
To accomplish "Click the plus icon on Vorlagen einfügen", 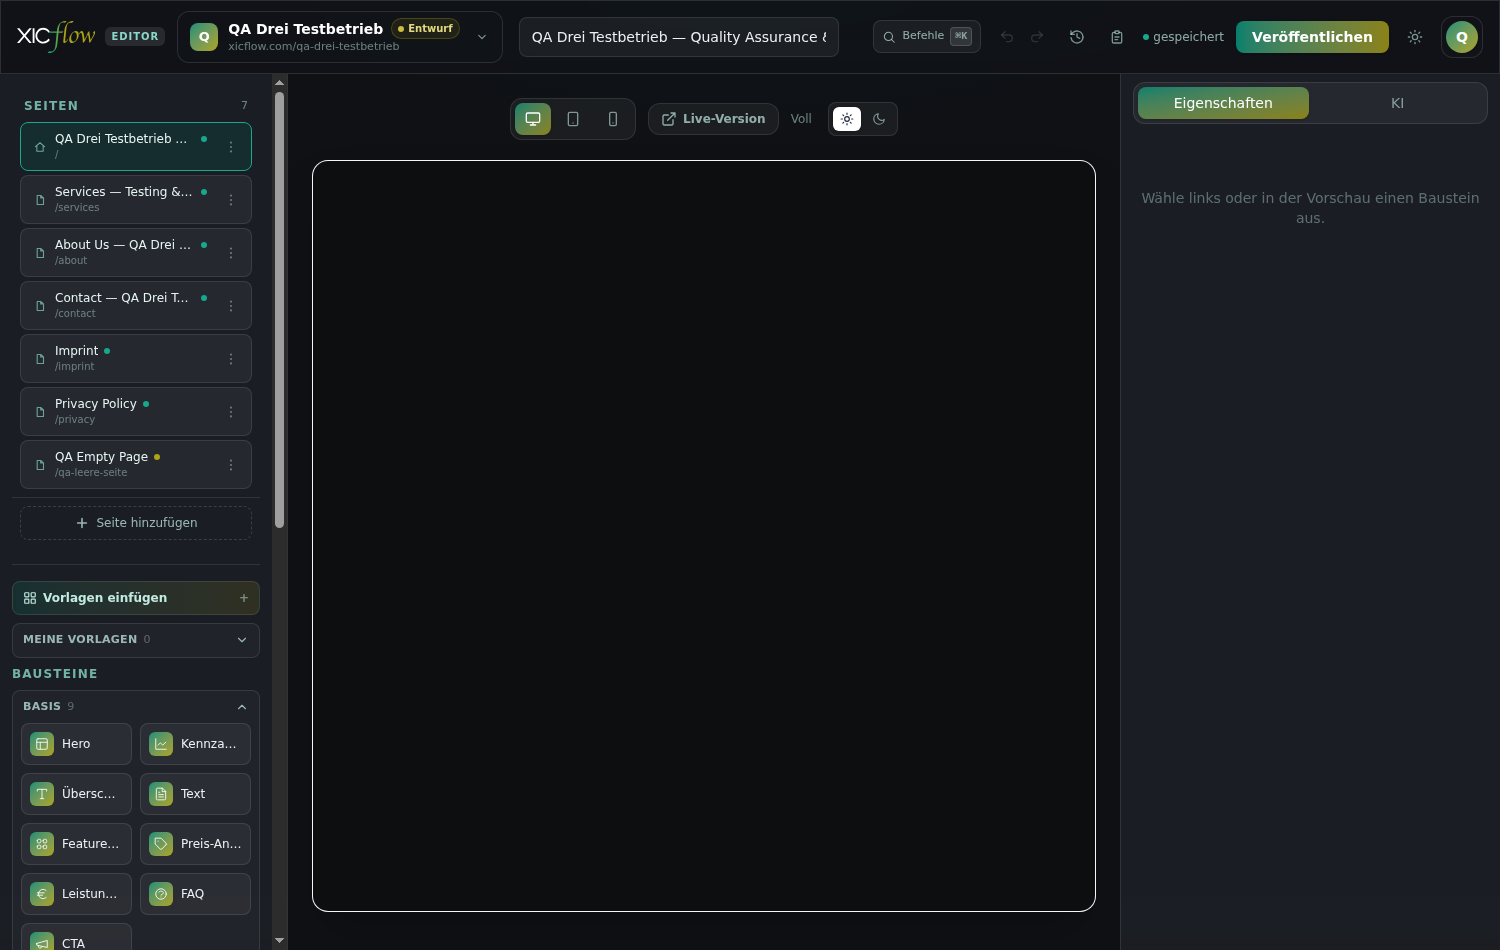I will coord(244,598).
